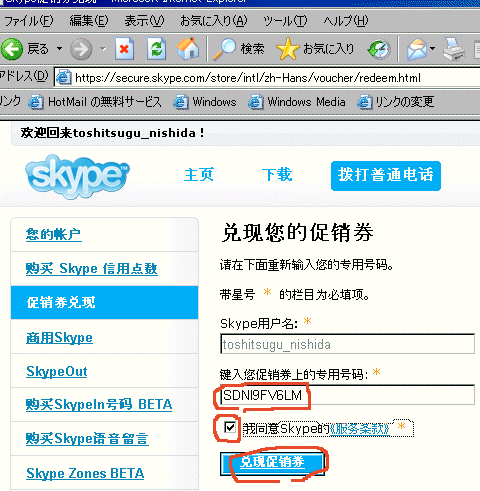
Task: Open the HotMail の無料サービス link bar item
Action: (x=95, y=102)
